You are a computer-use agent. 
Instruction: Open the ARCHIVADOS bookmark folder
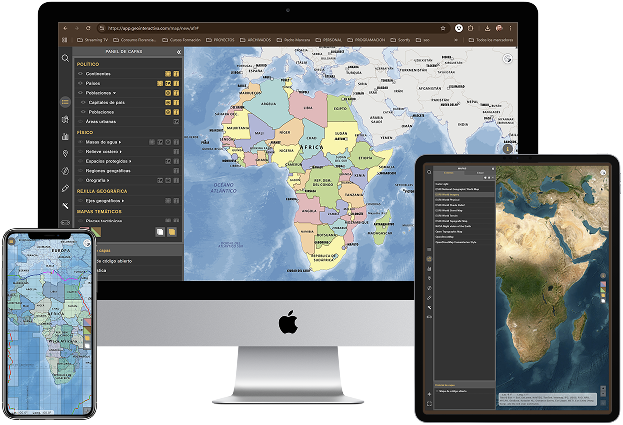pyautogui.click(x=255, y=40)
